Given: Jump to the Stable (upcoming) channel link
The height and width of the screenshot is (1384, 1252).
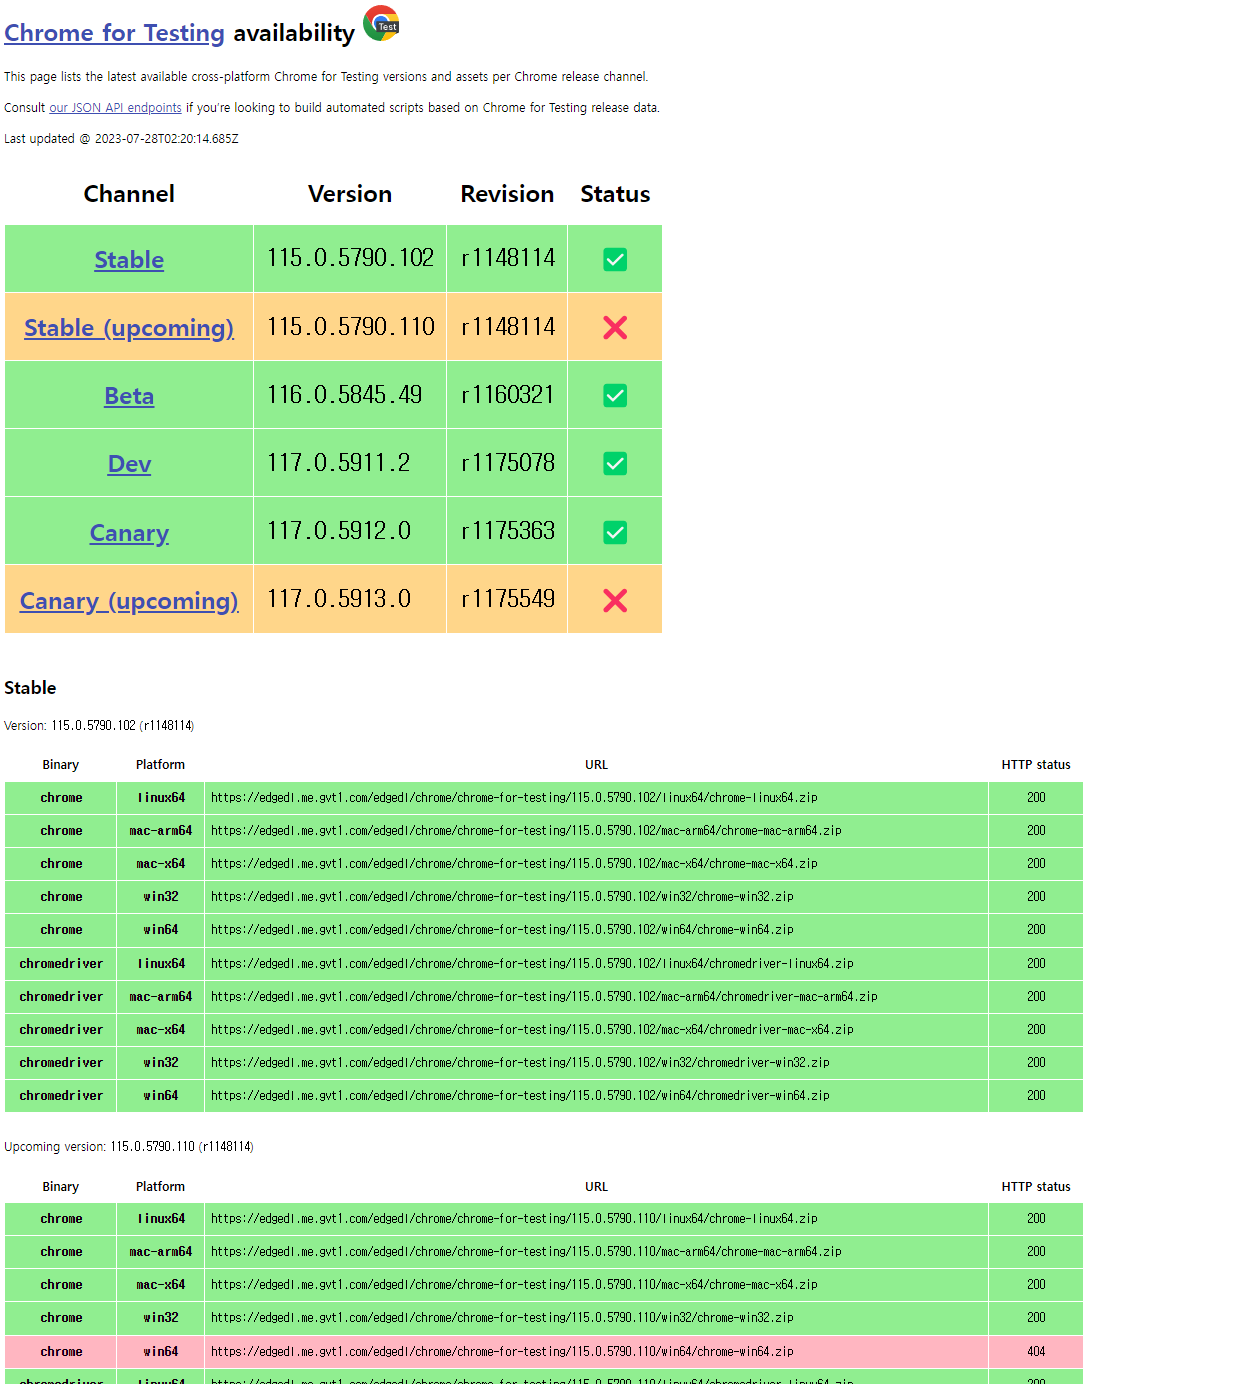Looking at the screenshot, I should 129,328.
